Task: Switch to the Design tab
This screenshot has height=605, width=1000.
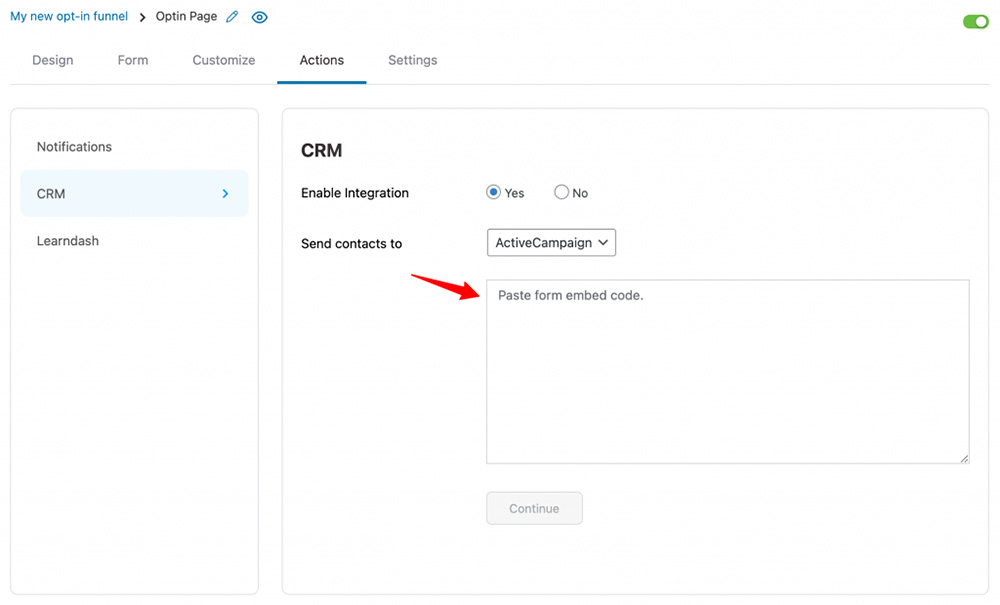Action: [53, 60]
